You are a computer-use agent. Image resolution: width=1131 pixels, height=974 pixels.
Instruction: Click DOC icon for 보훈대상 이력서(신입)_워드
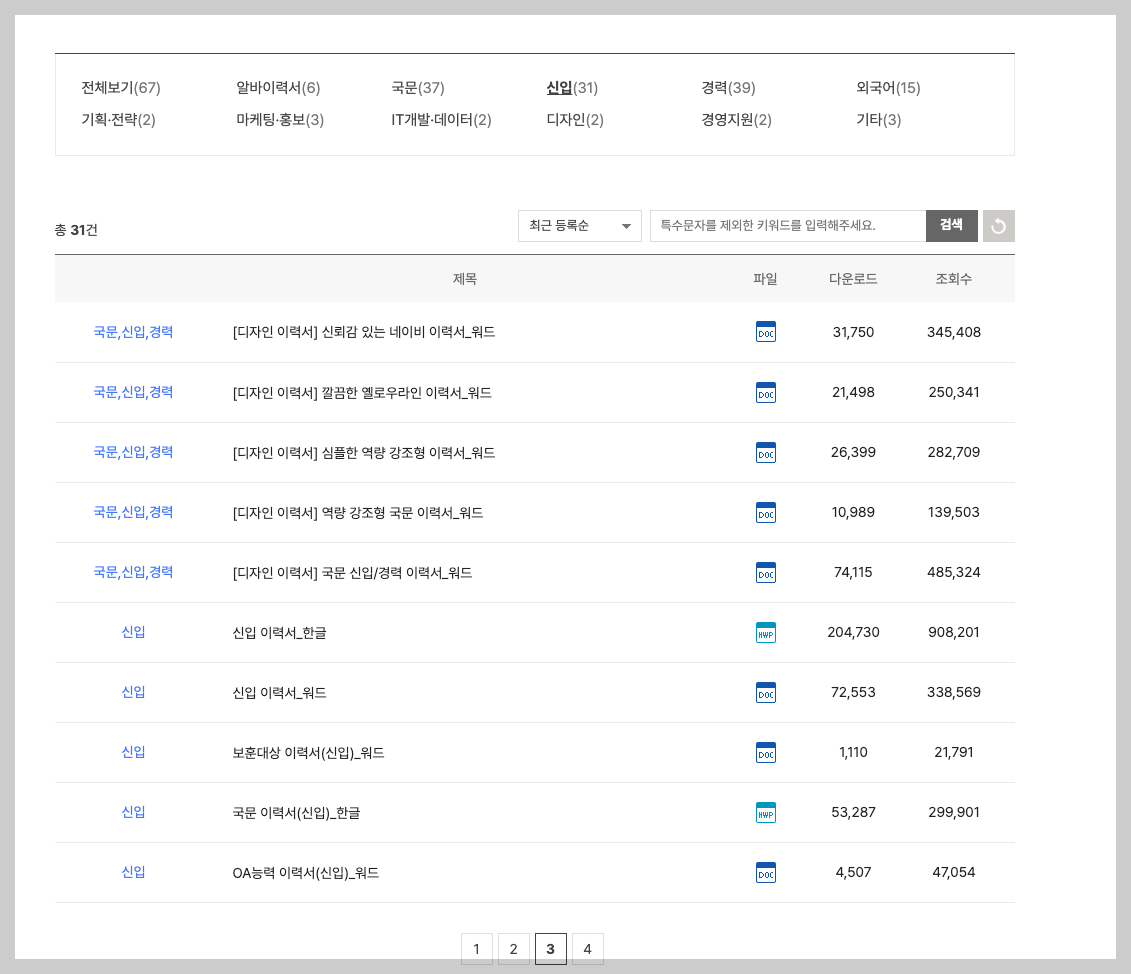point(766,752)
